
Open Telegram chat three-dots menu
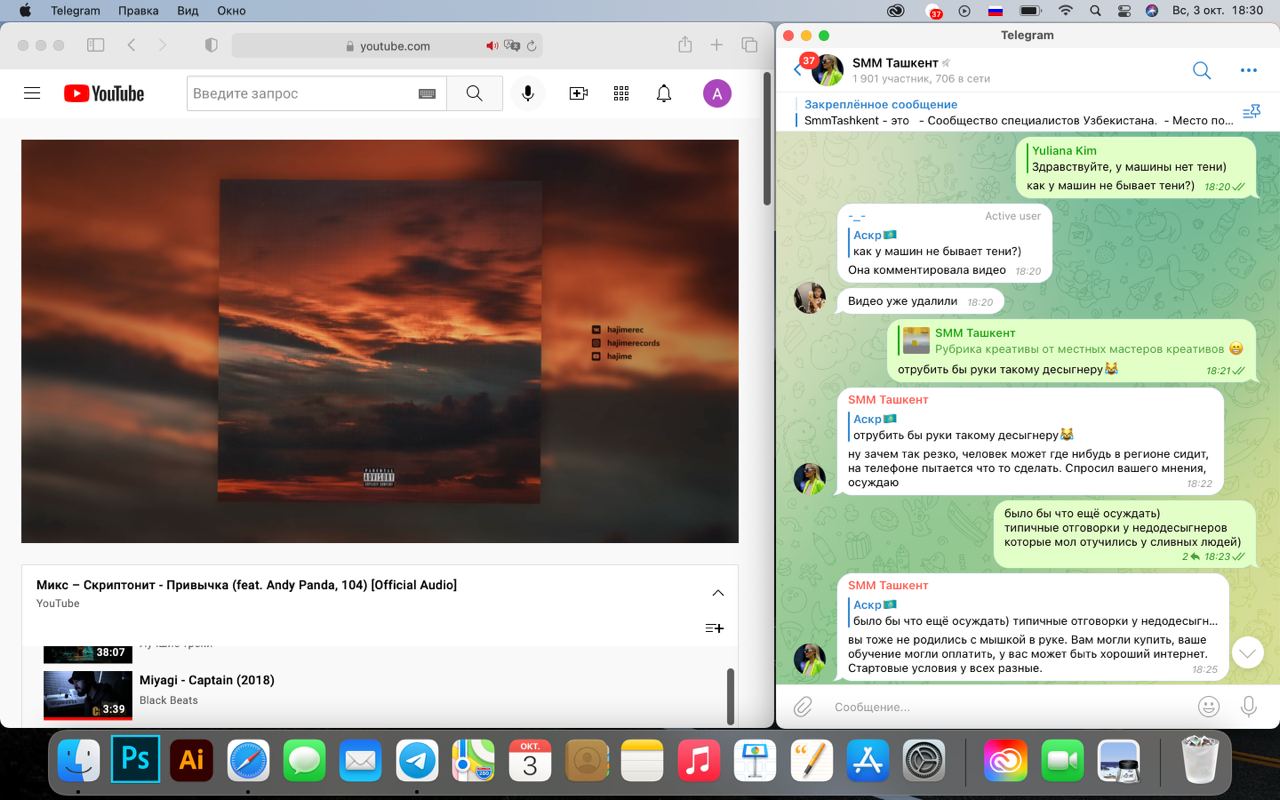coord(1248,70)
